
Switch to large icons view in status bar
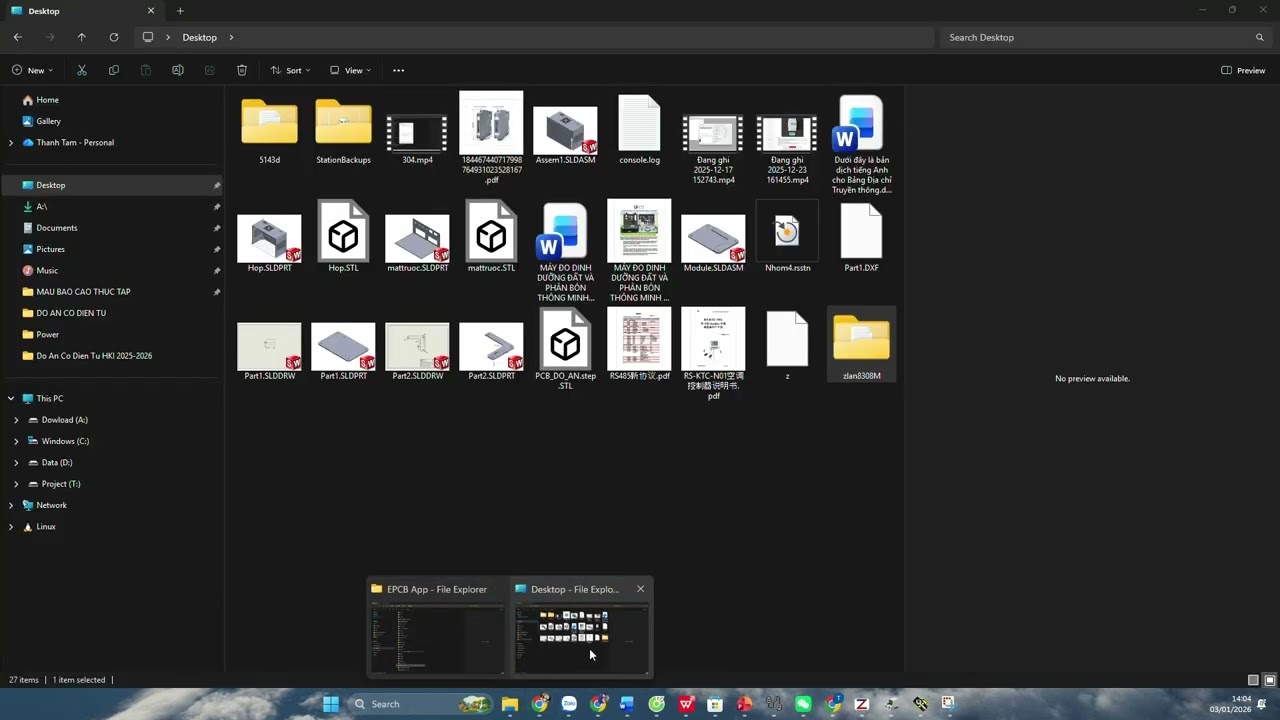click(1270, 680)
